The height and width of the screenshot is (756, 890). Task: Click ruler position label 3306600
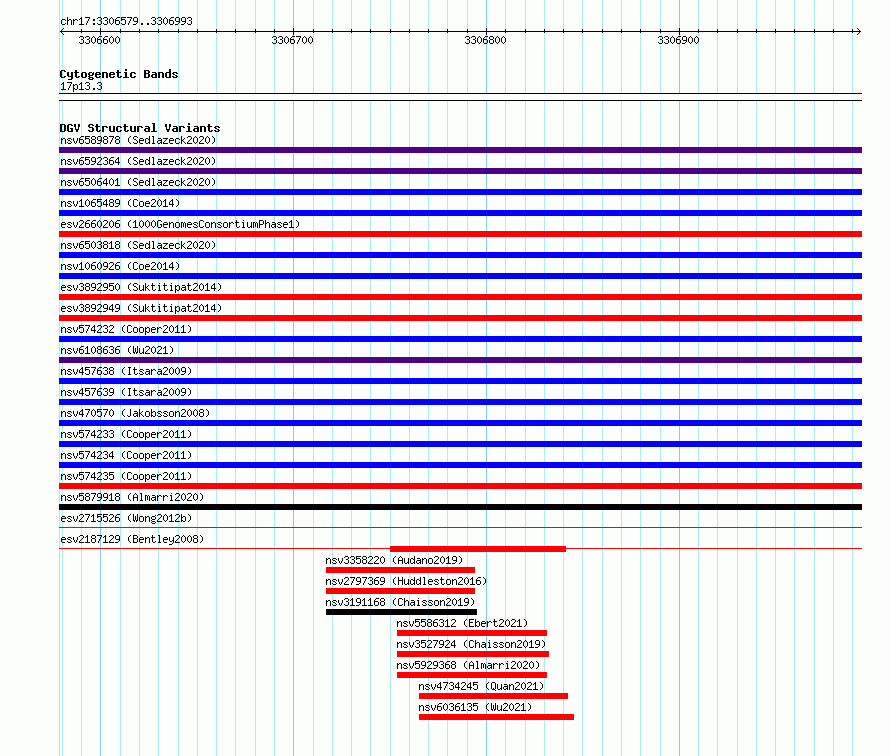click(99, 40)
